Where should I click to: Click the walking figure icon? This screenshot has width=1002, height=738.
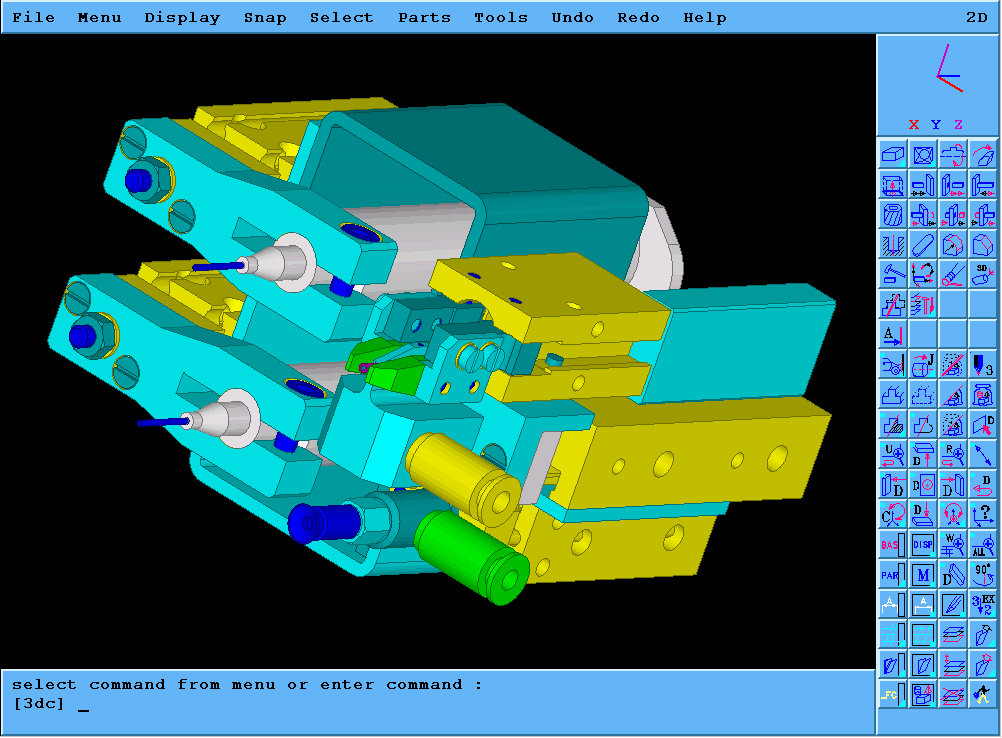pos(984,694)
